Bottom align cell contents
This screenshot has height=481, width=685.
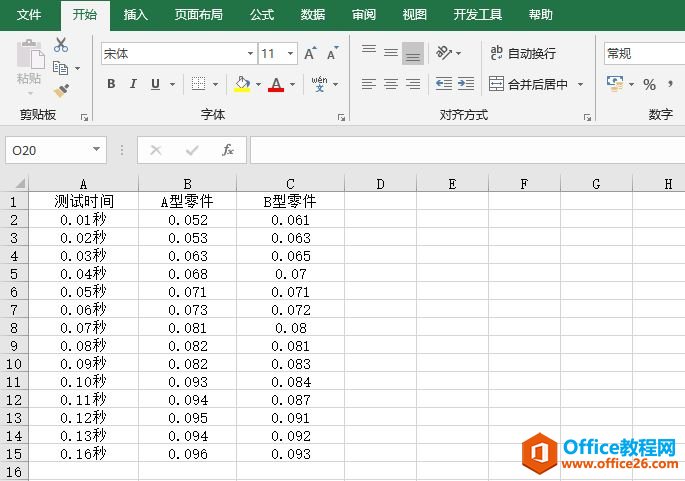(413, 53)
